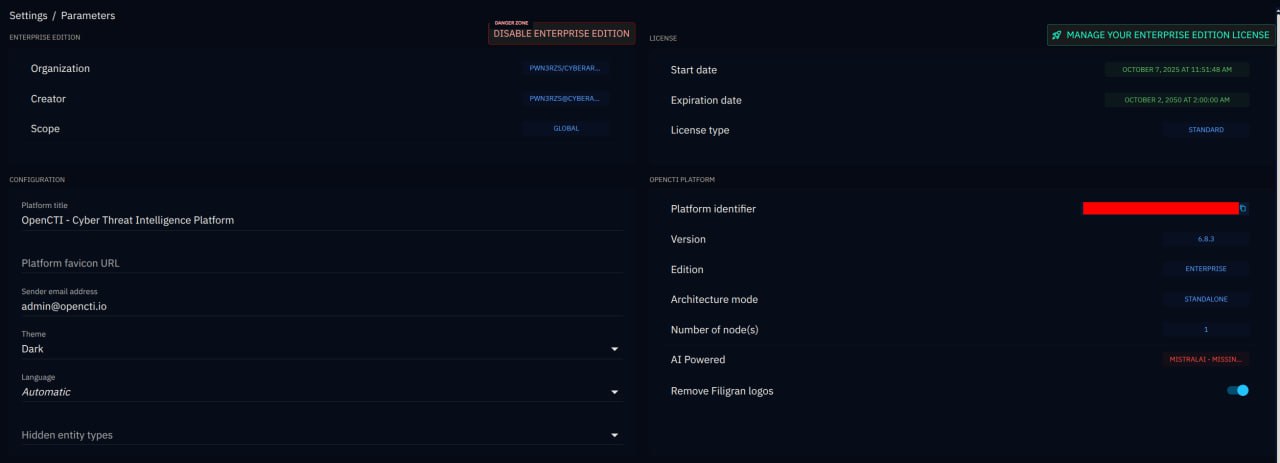Click the Remove Filigran logos label

pos(722,391)
